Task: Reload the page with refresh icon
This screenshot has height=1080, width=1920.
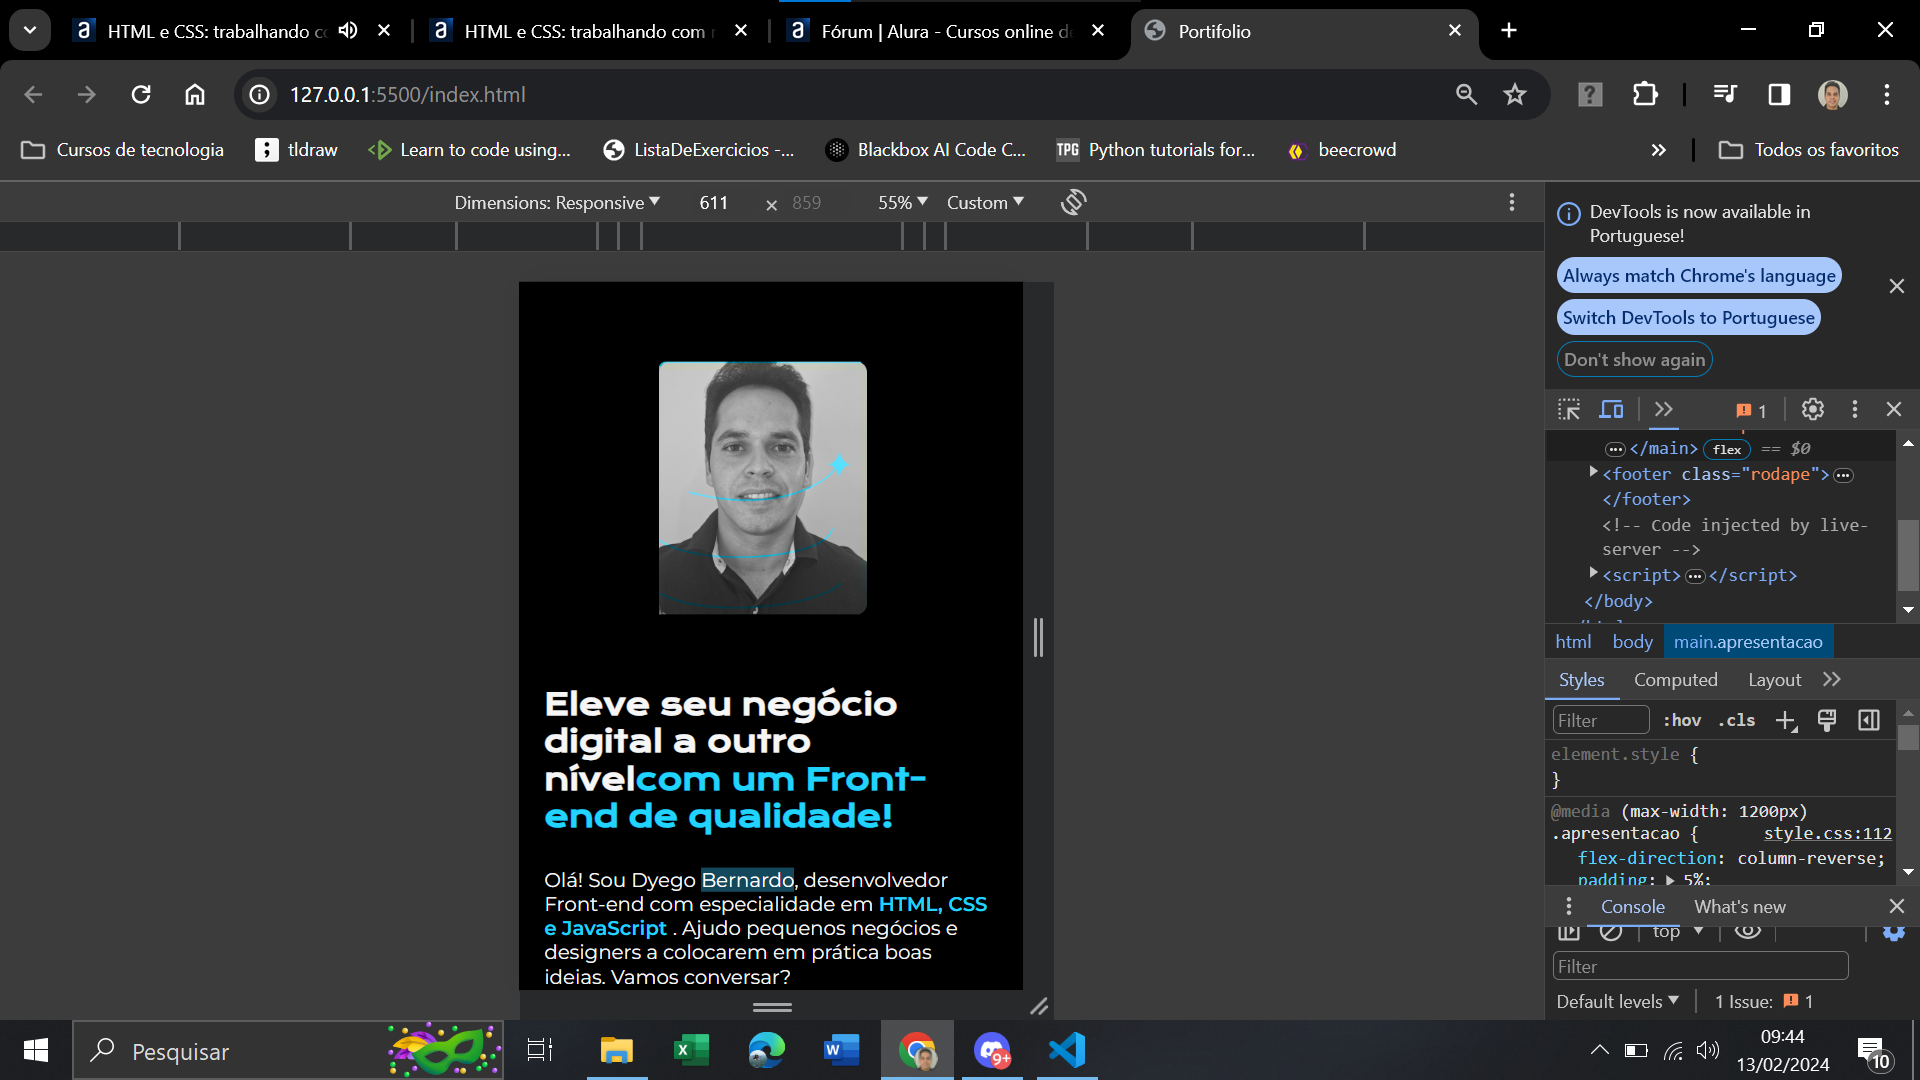Action: 141,95
